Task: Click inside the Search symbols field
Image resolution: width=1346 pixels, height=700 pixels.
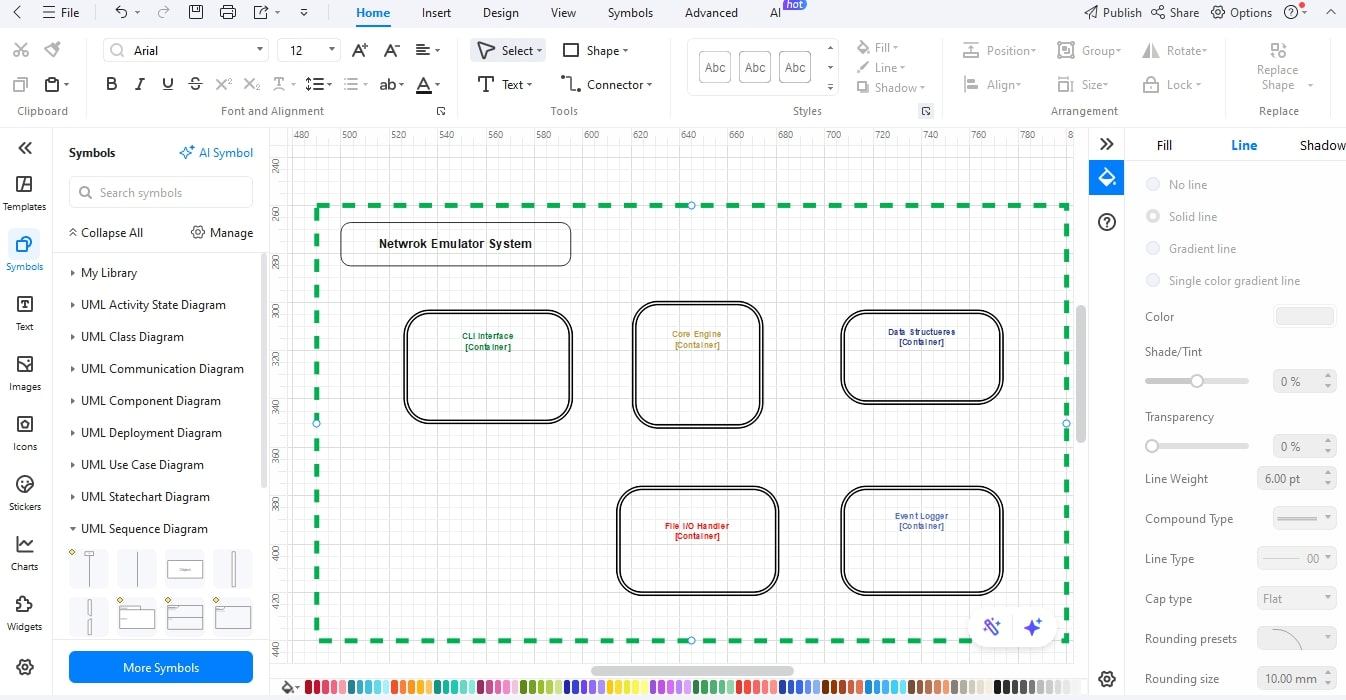Action: (x=160, y=192)
